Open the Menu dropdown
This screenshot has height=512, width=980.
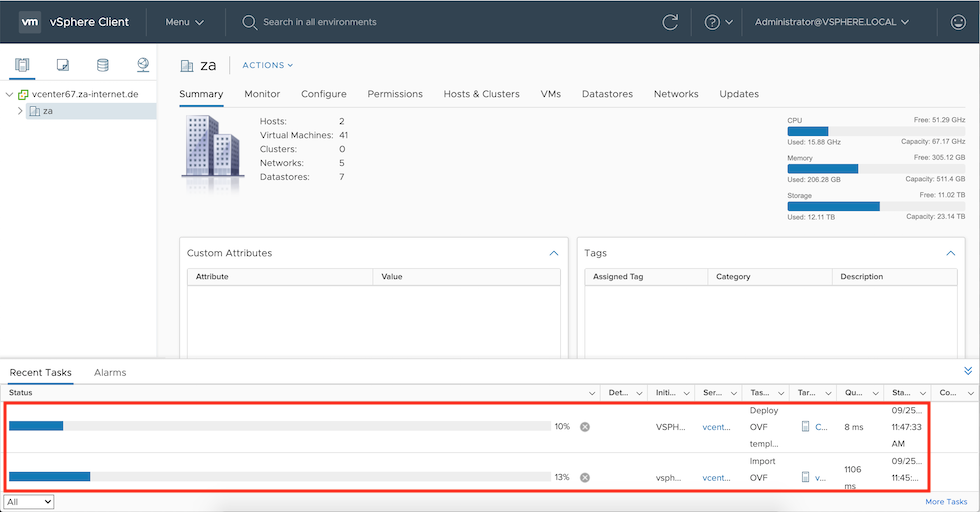tap(184, 22)
